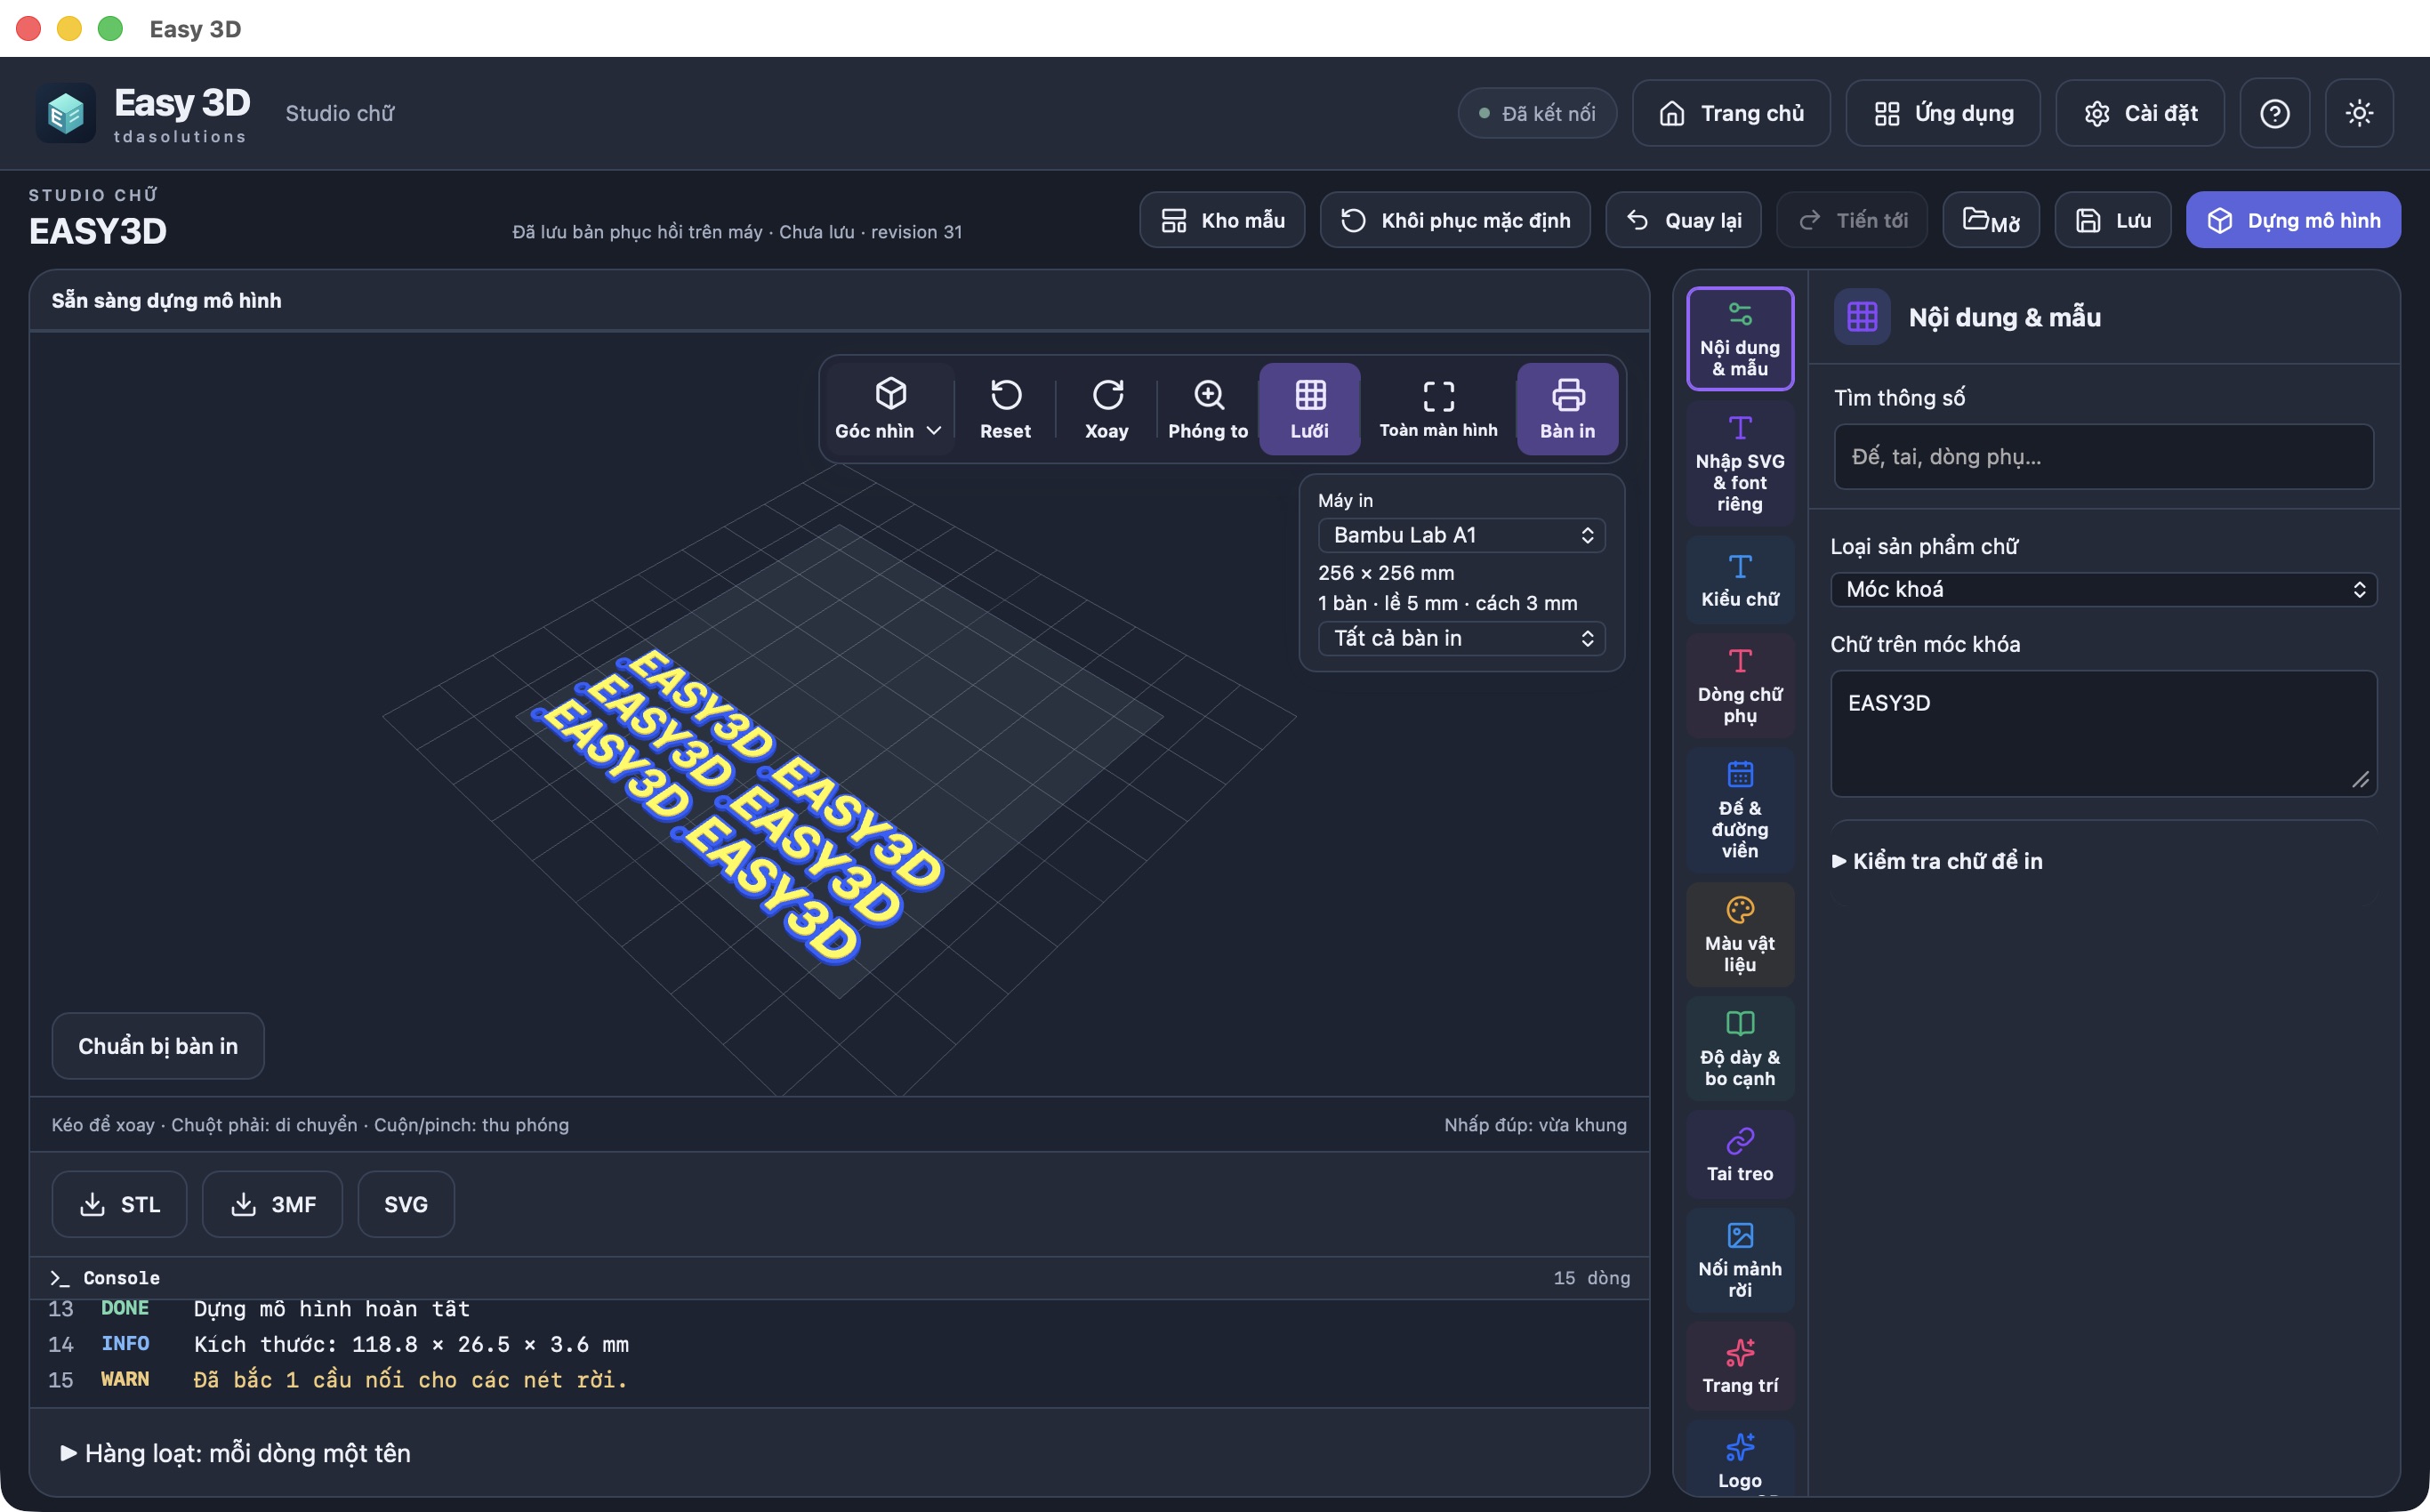Click the Xoay rotate icon
Screen dimensions: 2430x1512
click(1106, 409)
